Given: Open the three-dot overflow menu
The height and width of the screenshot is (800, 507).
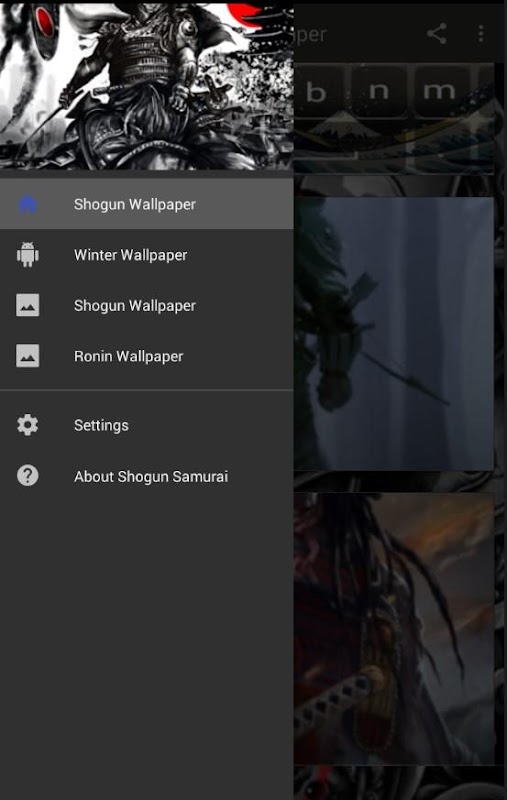Looking at the screenshot, I should pos(480,34).
